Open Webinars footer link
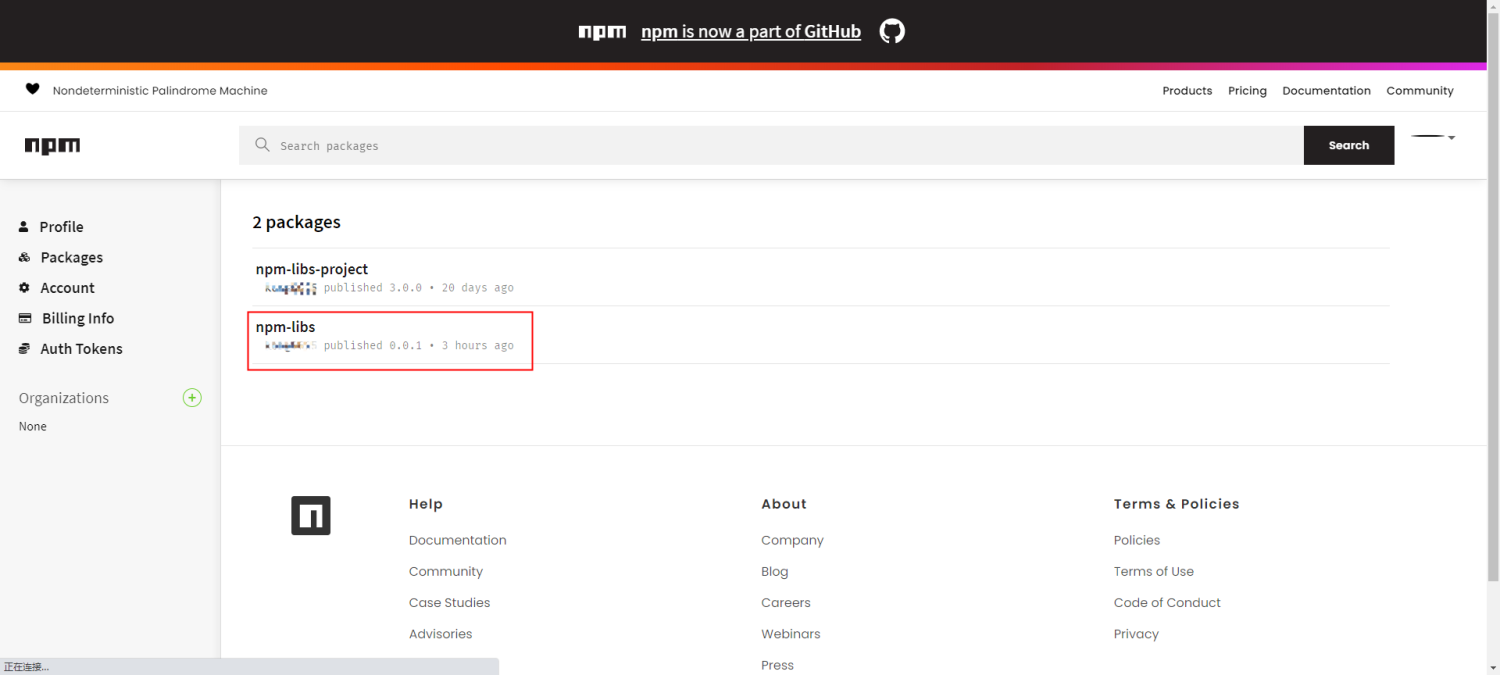Viewport: 1500px width, 675px height. tap(791, 634)
